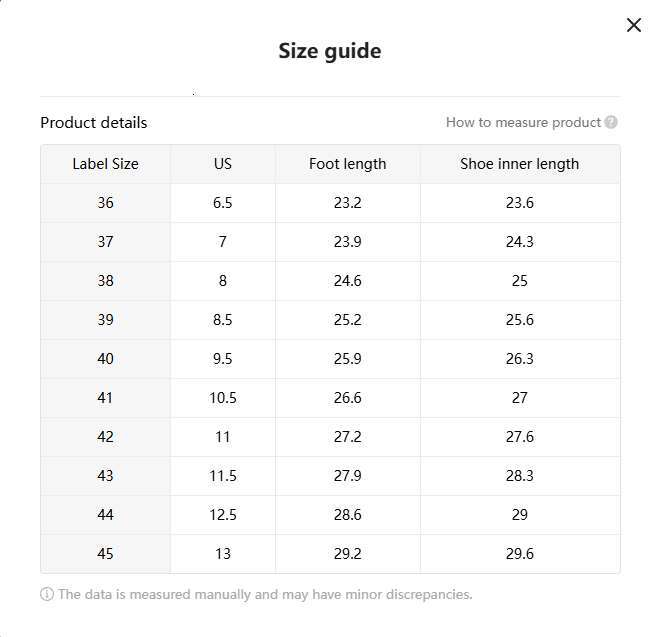This screenshot has height=637, width=657.
Task: Open the How to measure product link
Action: click(523, 122)
